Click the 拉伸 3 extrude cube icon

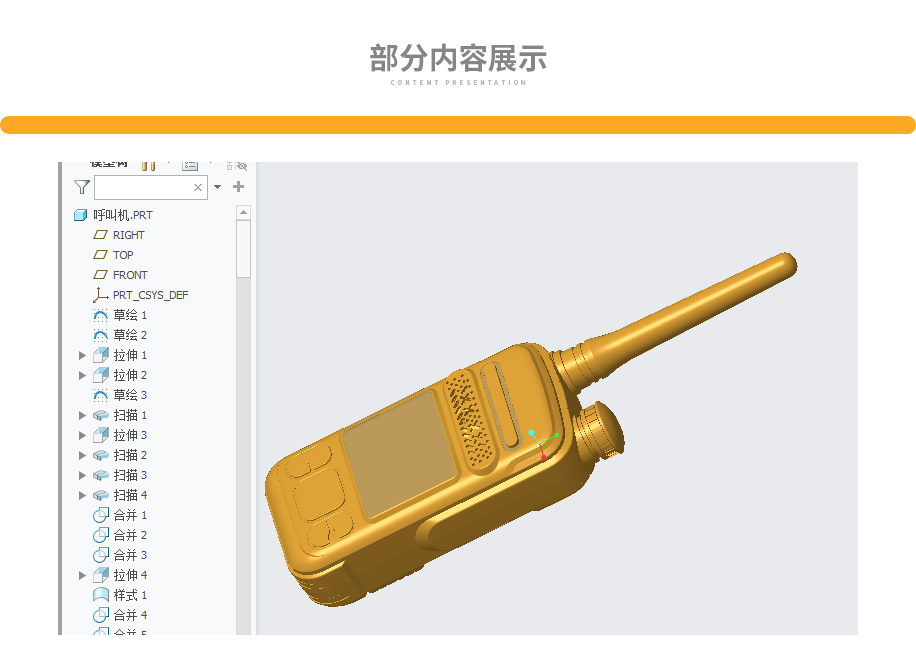(101, 435)
